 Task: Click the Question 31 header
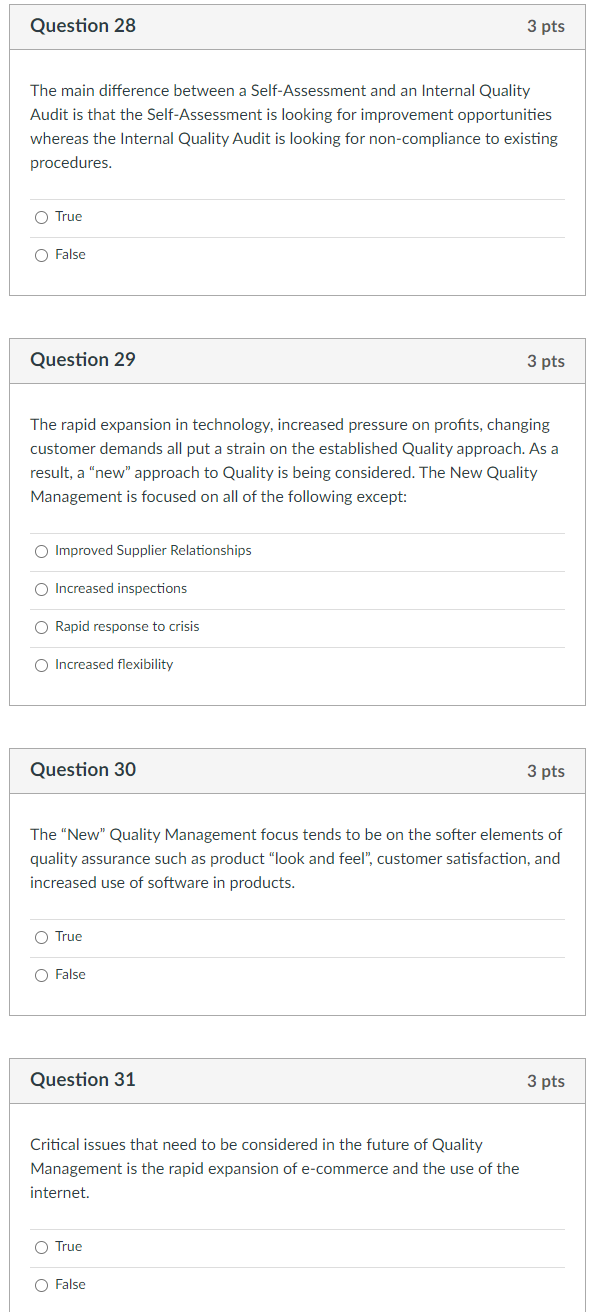(83, 1080)
